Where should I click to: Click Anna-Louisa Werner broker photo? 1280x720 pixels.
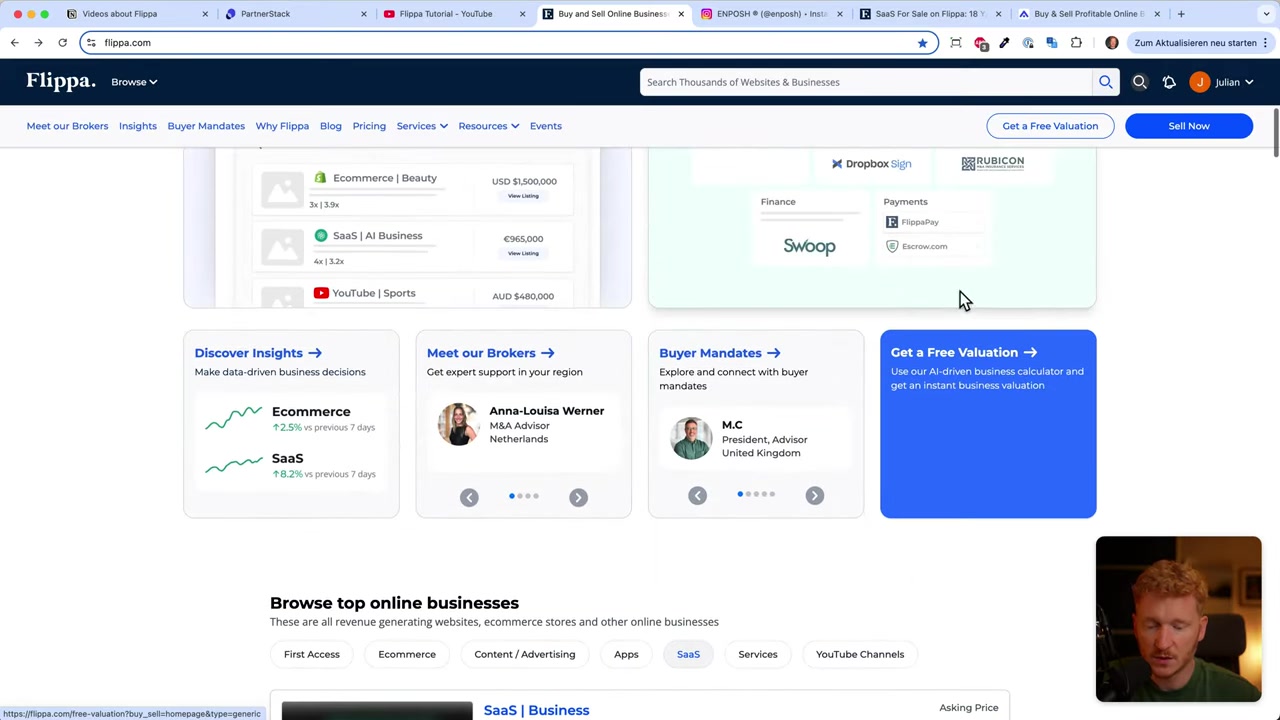coord(458,424)
